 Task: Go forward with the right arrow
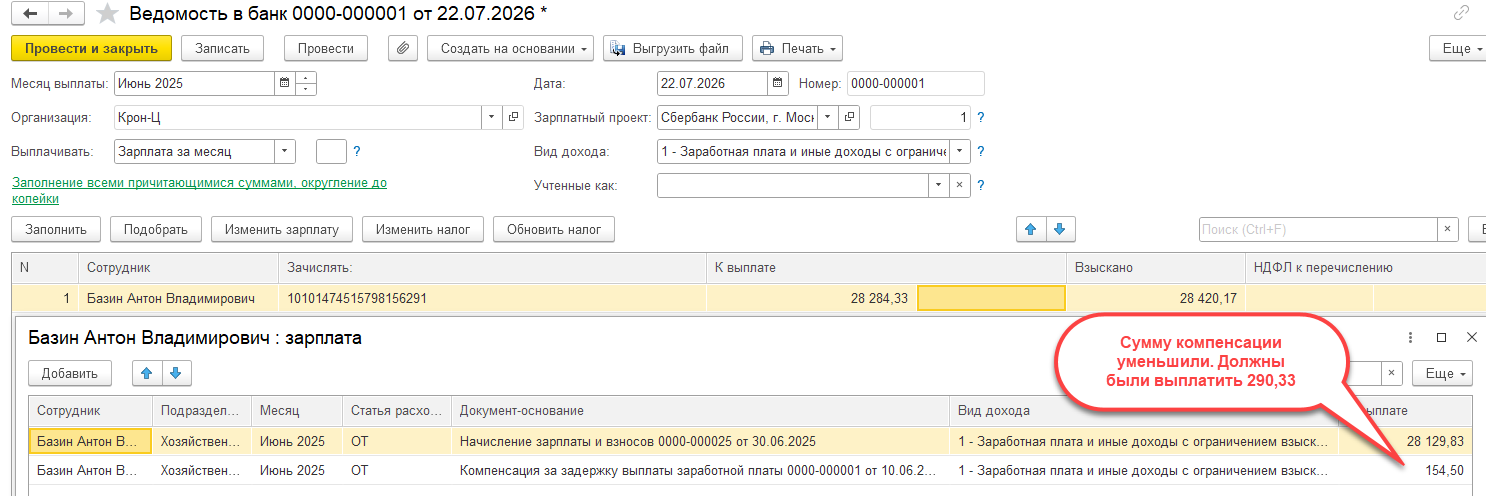tap(64, 14)
